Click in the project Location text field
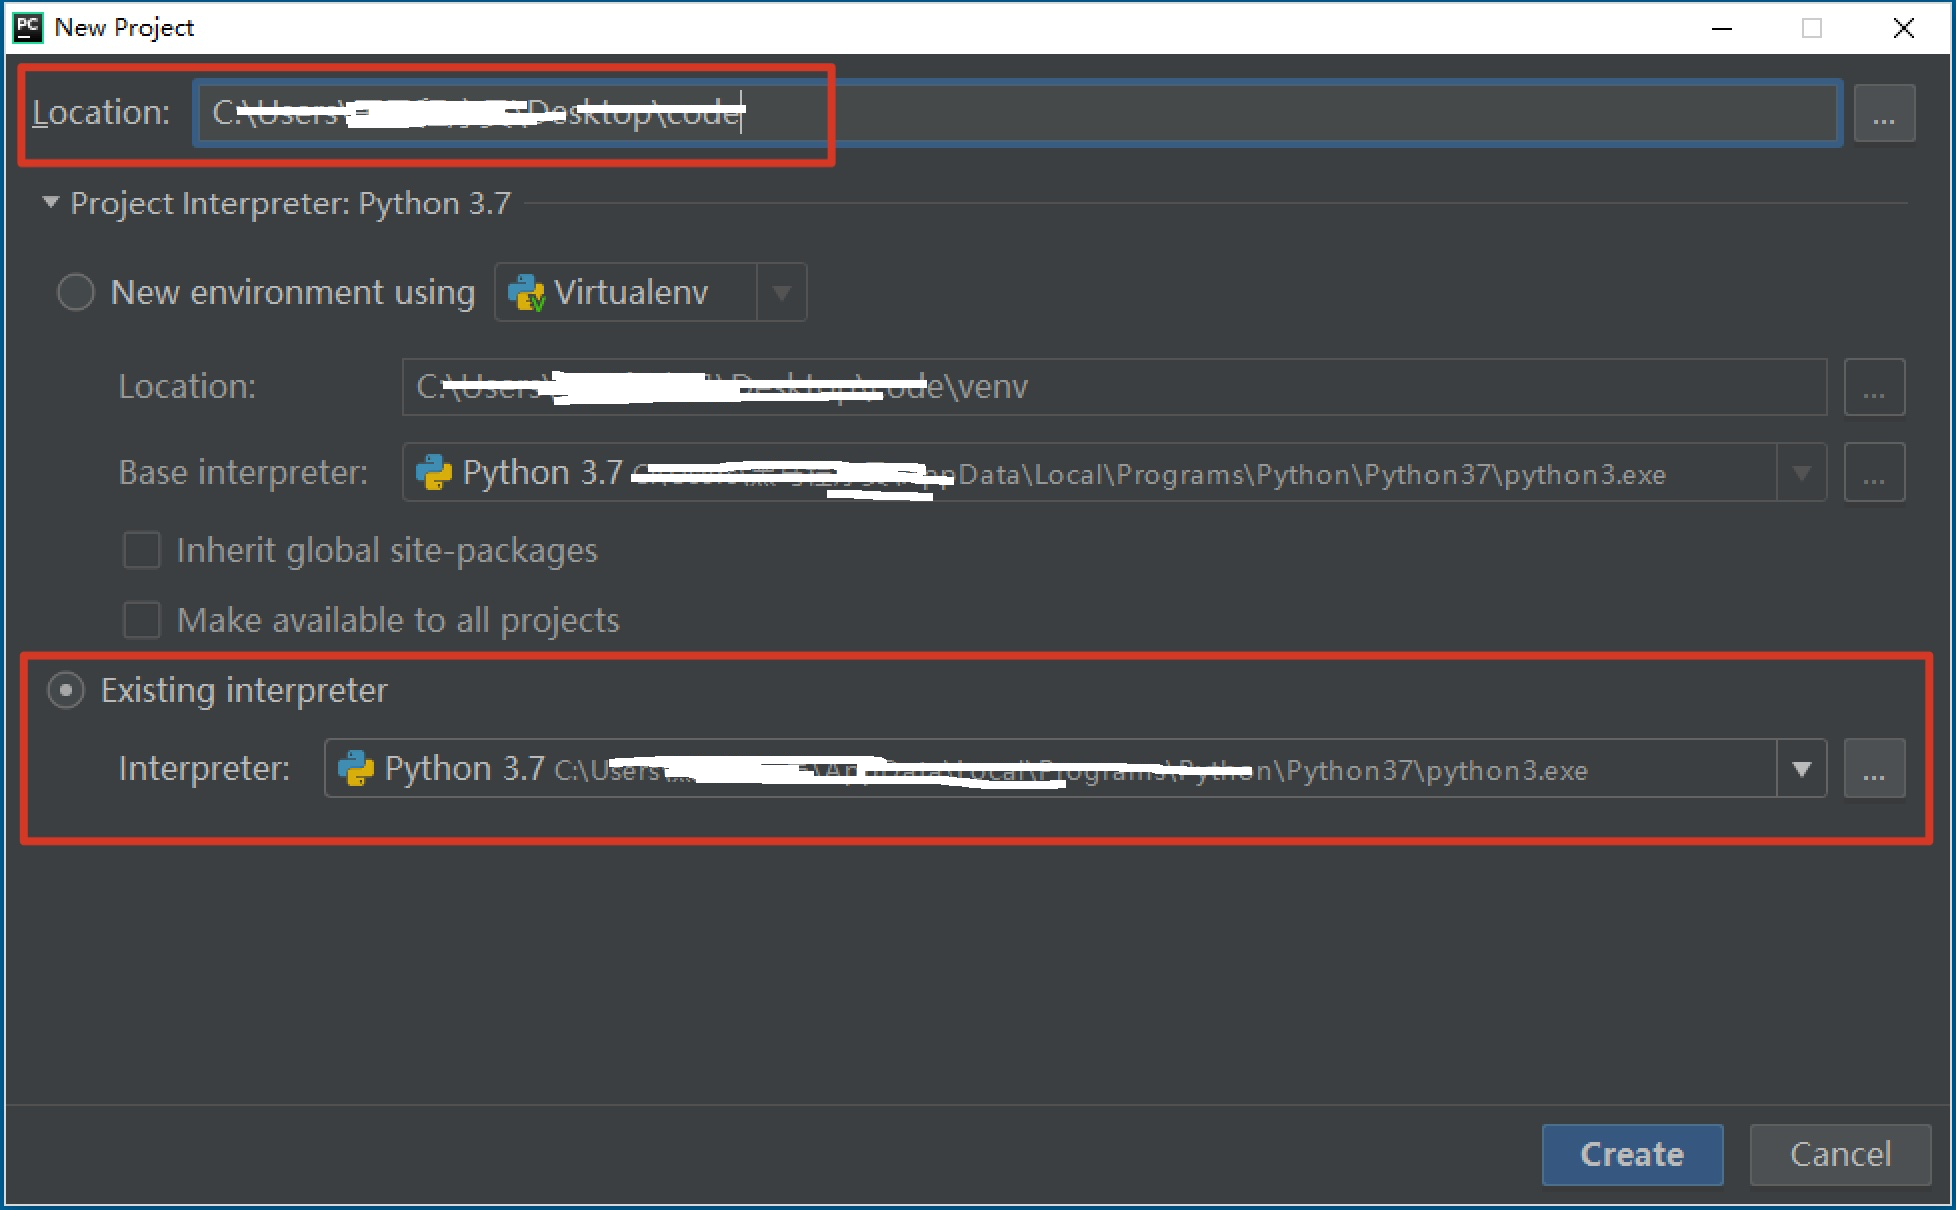 pyautogui.click(x=1200, y=114)
